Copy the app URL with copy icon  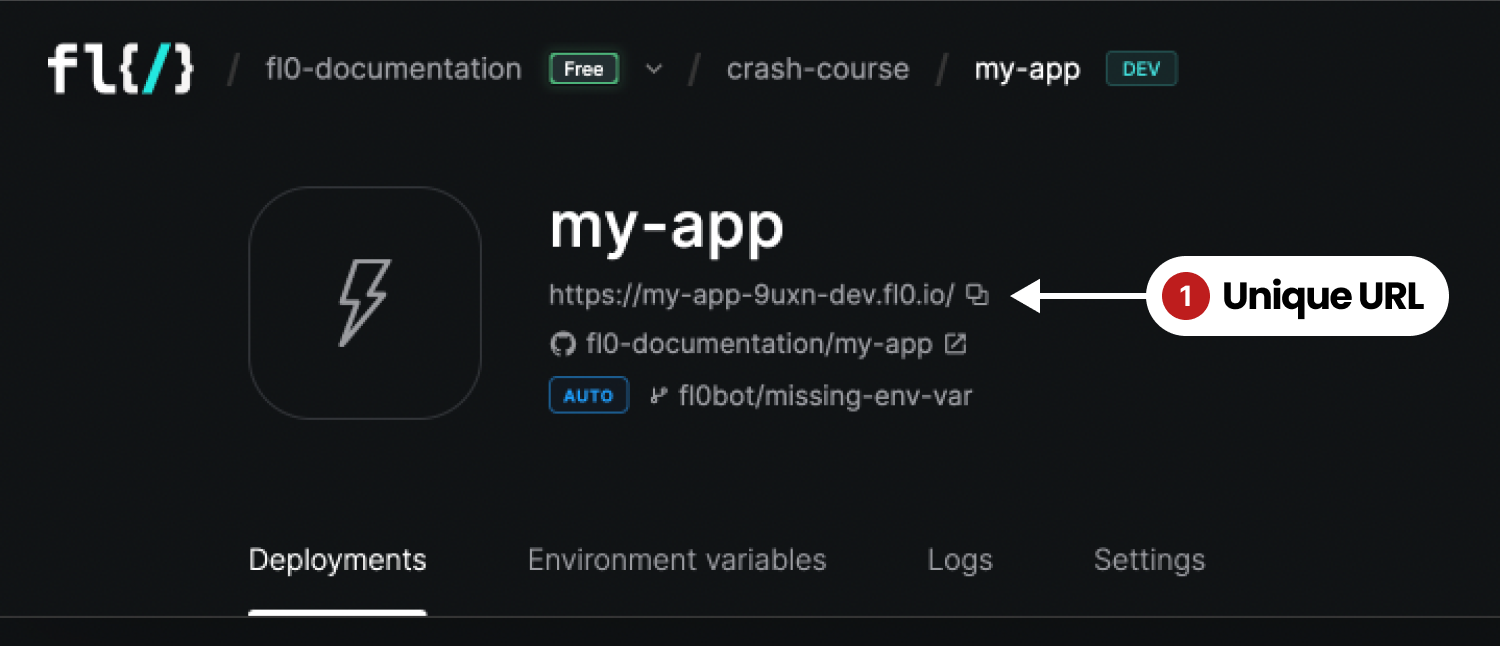pyautogui.click(x=978, y=295)
